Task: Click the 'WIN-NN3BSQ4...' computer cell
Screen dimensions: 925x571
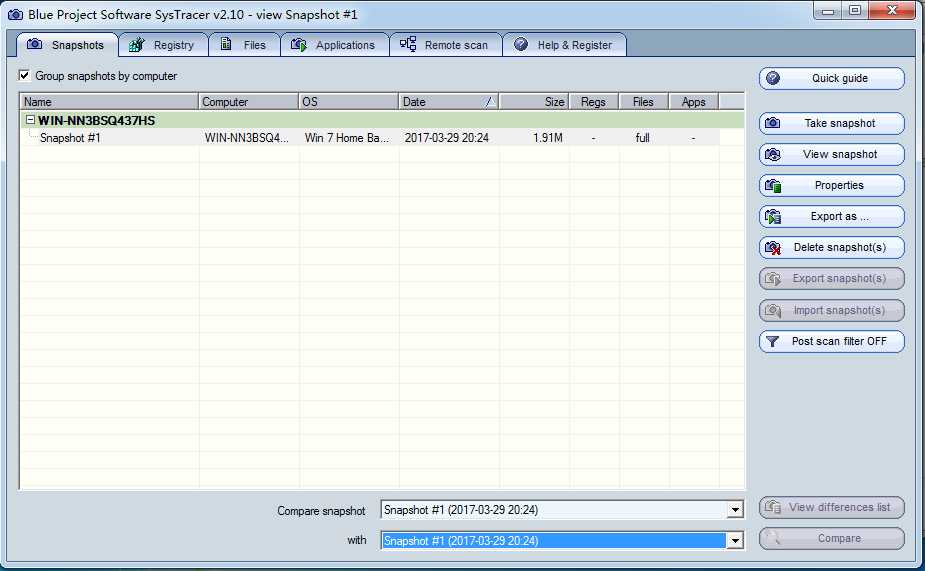Action: click(x=247, y=138)
